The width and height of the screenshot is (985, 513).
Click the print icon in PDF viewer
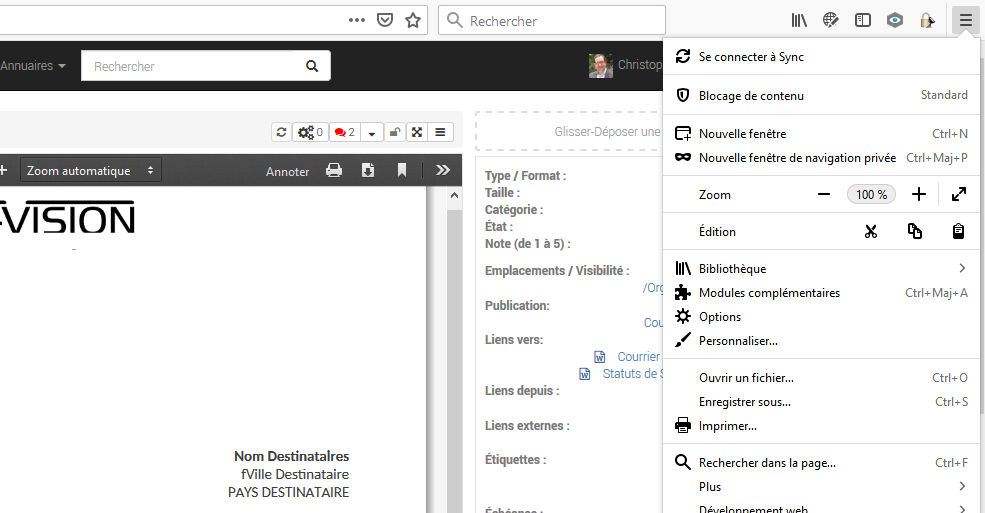click(334, 171)
